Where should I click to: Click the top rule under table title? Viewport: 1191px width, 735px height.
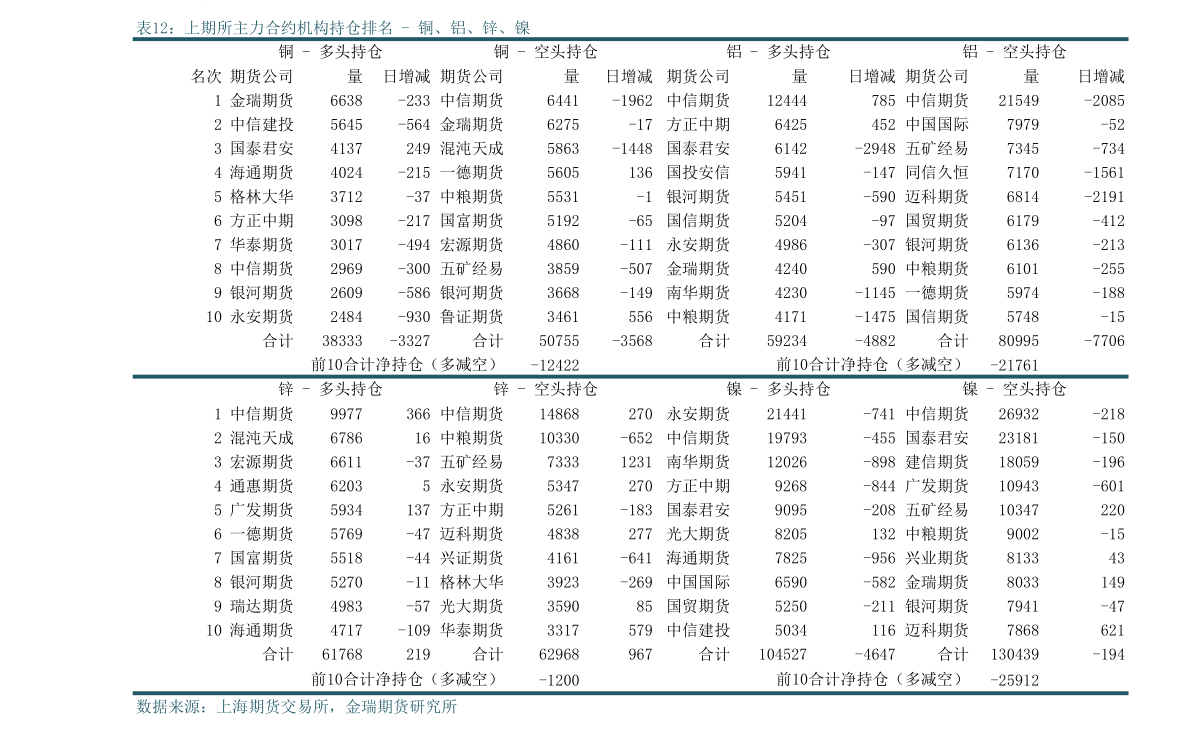pyautogui.click(x=630, y=40)
